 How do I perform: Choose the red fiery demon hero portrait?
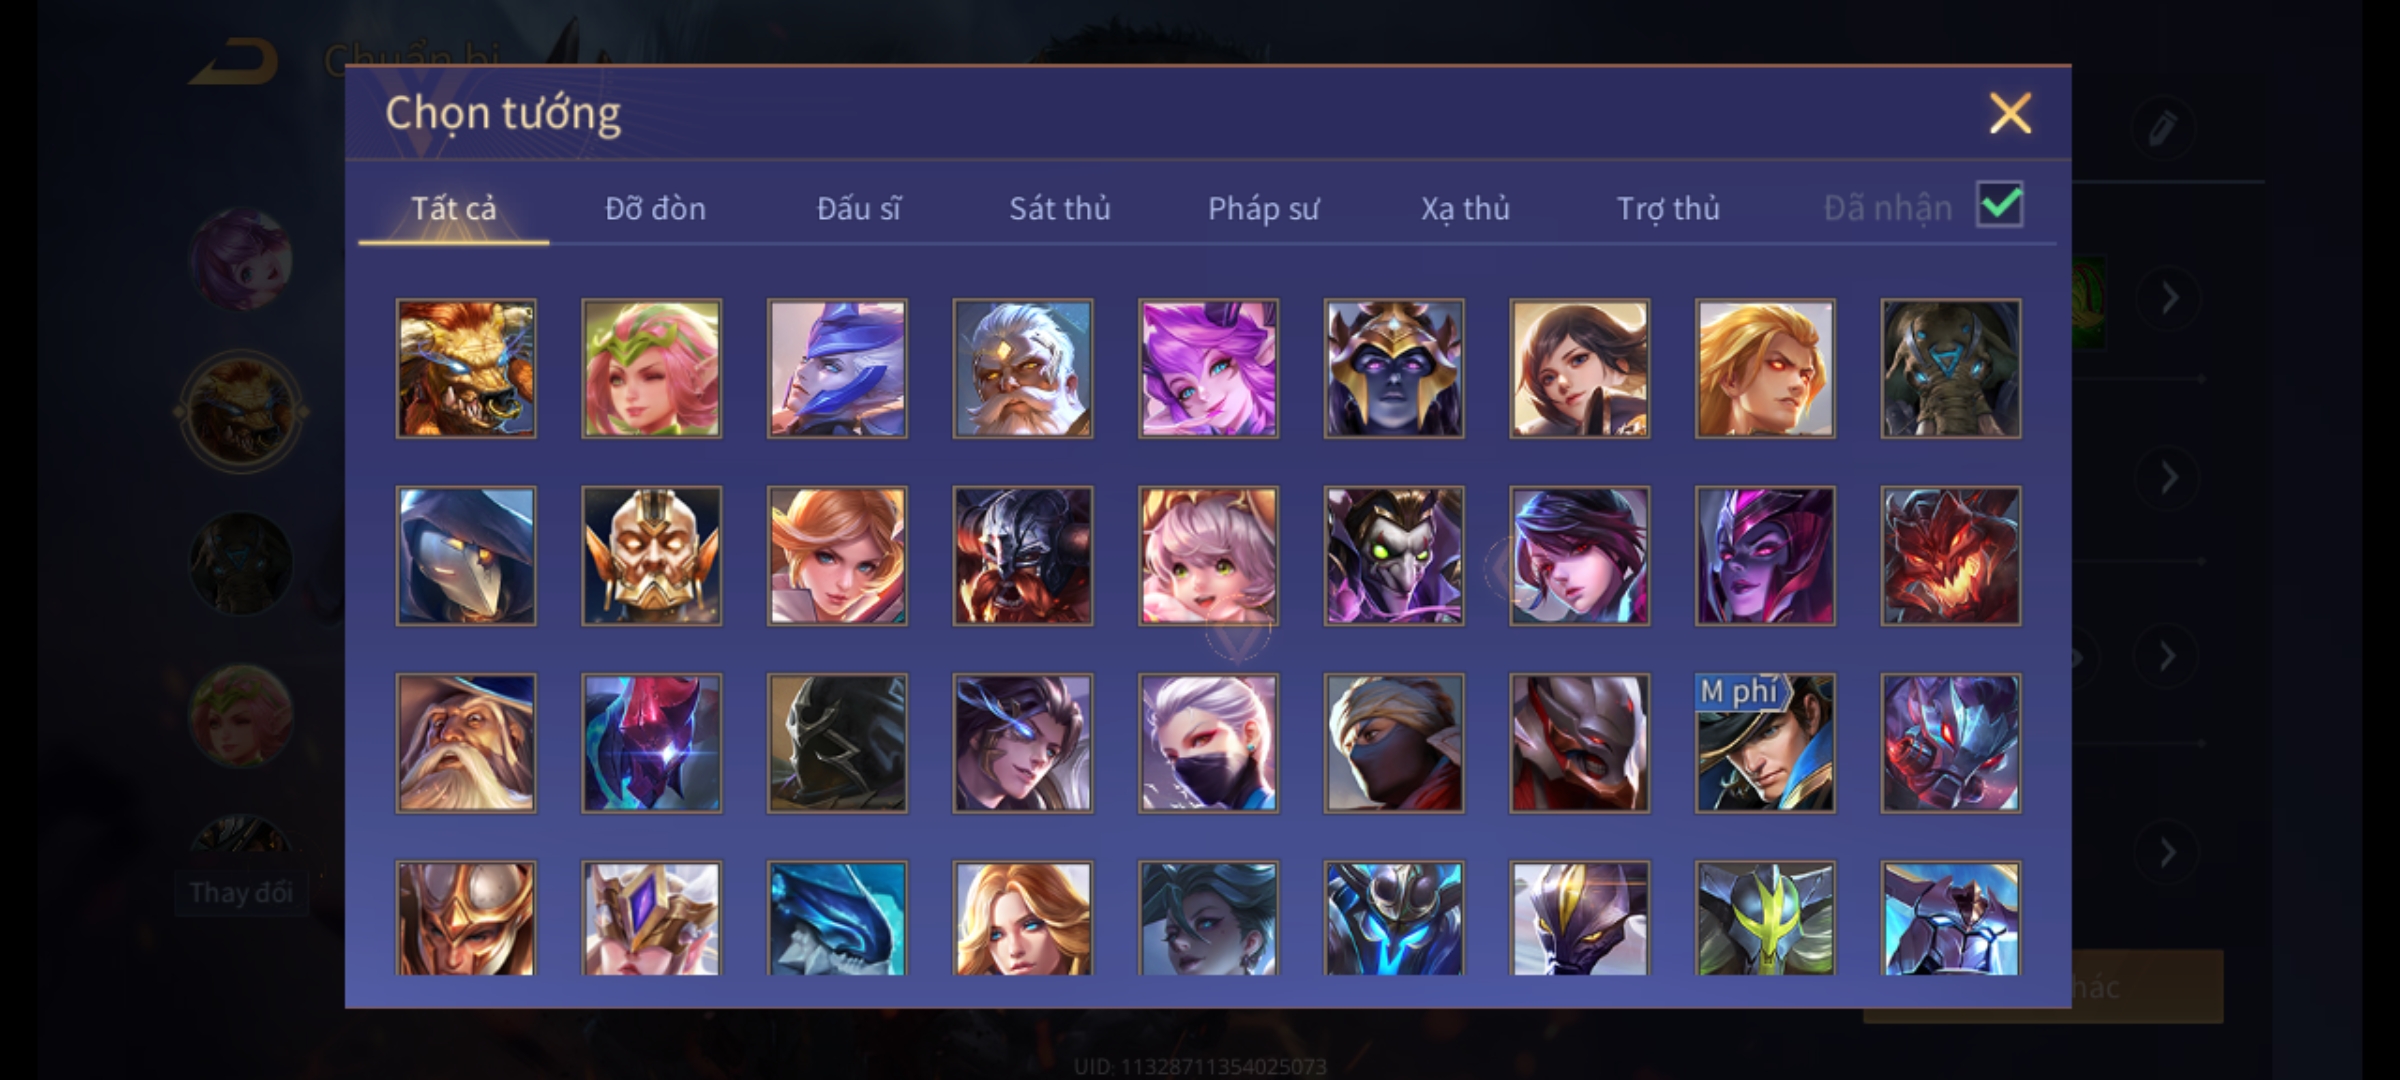tap(1950, 556)
